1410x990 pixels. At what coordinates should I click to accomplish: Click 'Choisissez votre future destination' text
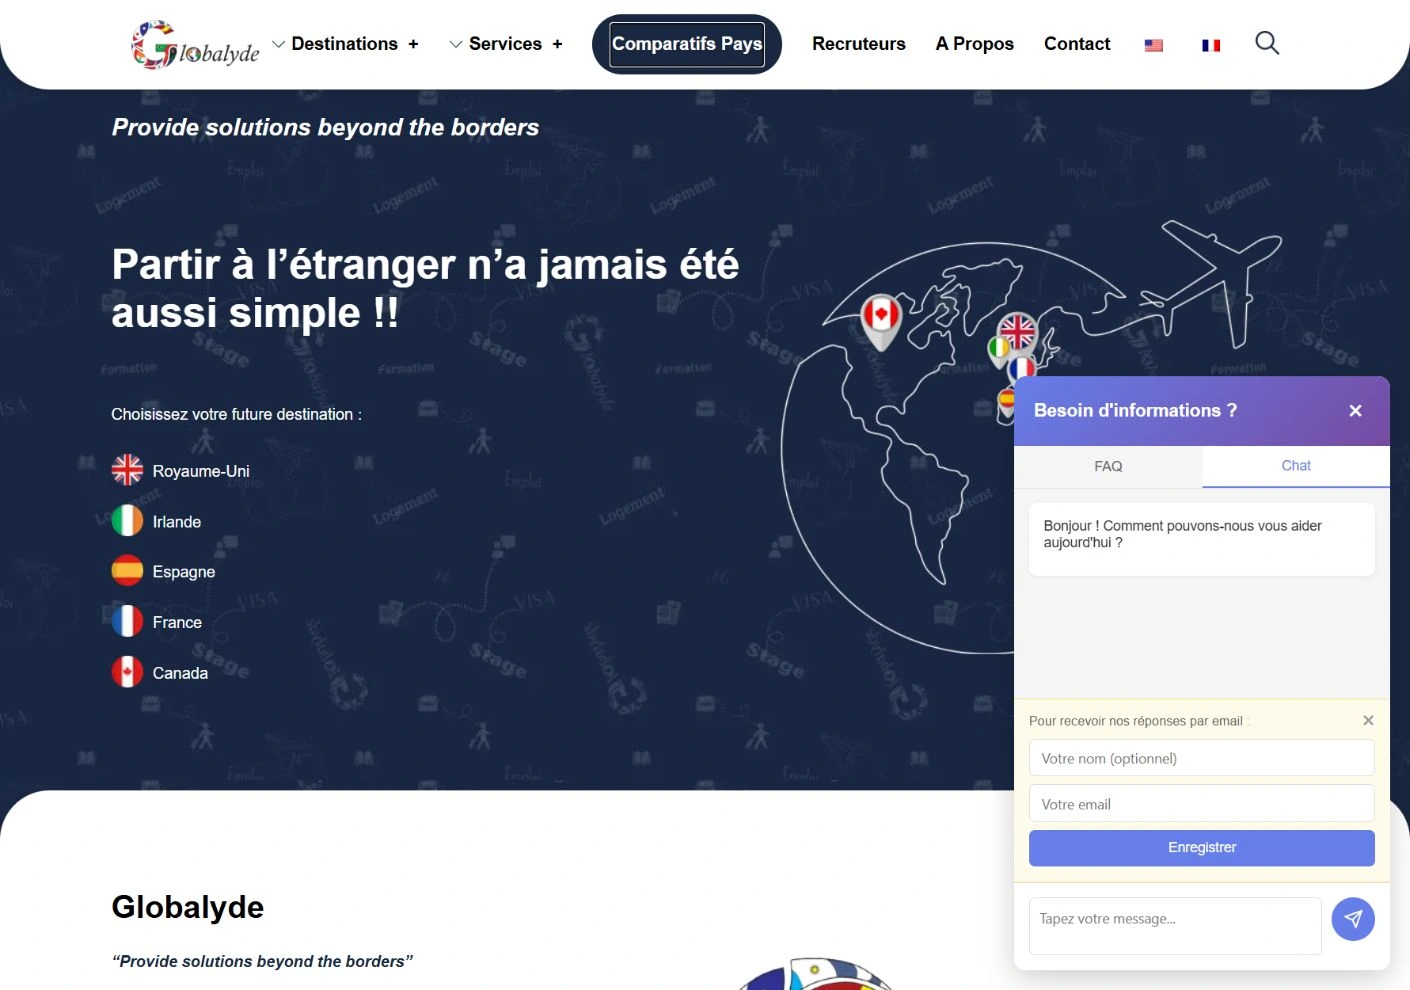pyautogui.click(x=236, y=414)
